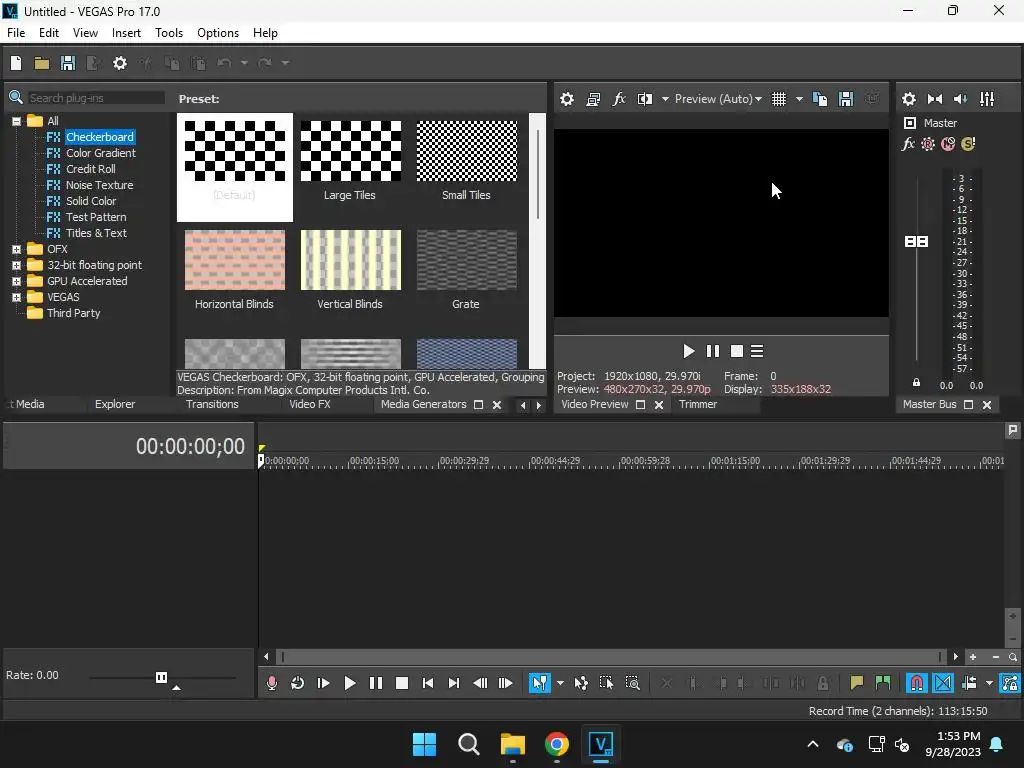Open the Tools menu

[168, 33]
